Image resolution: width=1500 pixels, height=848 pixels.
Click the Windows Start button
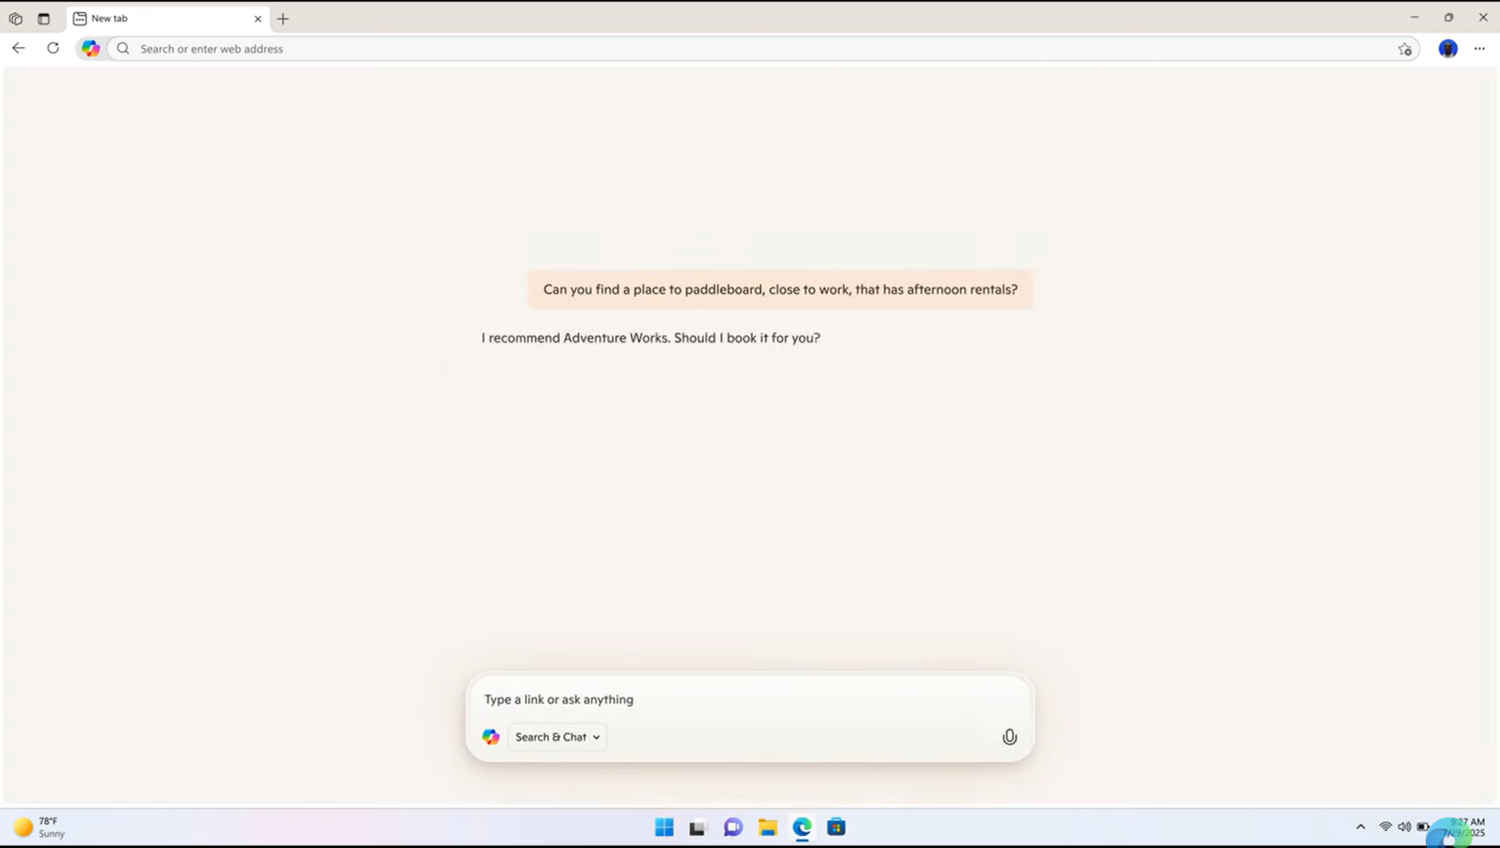coord(663,827)
